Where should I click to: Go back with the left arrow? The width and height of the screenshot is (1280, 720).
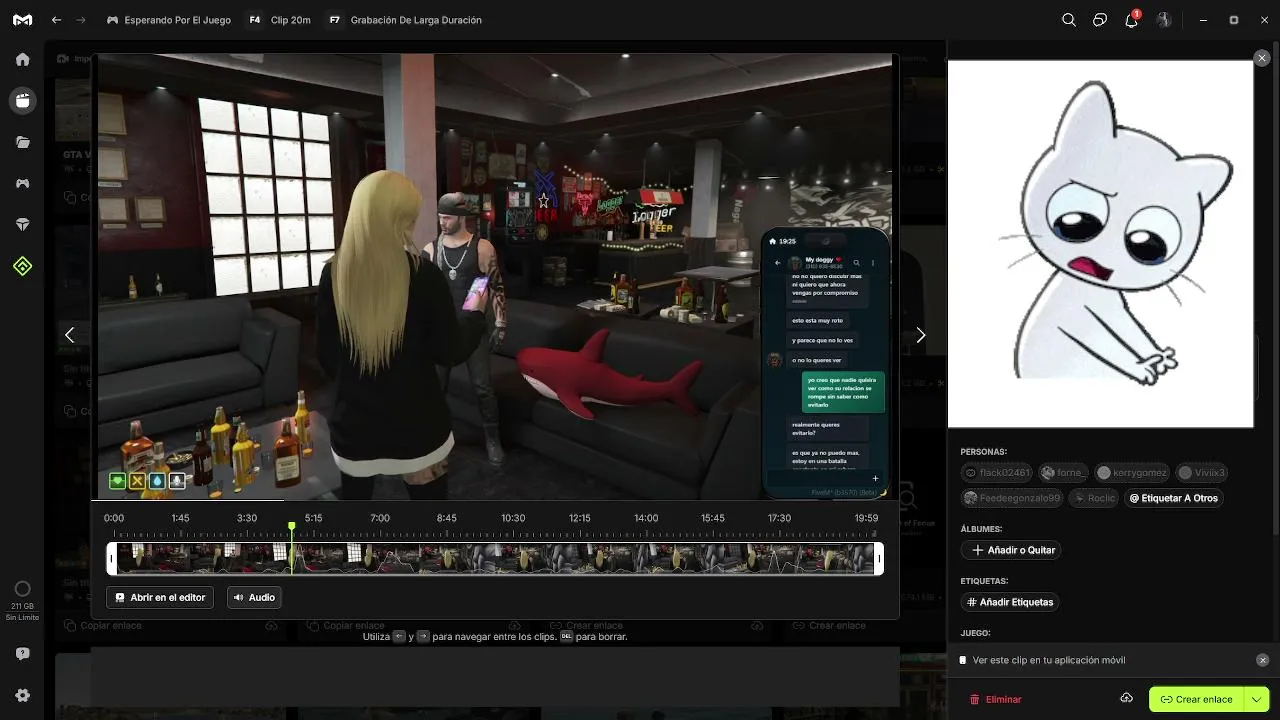(x=56, y=20)
